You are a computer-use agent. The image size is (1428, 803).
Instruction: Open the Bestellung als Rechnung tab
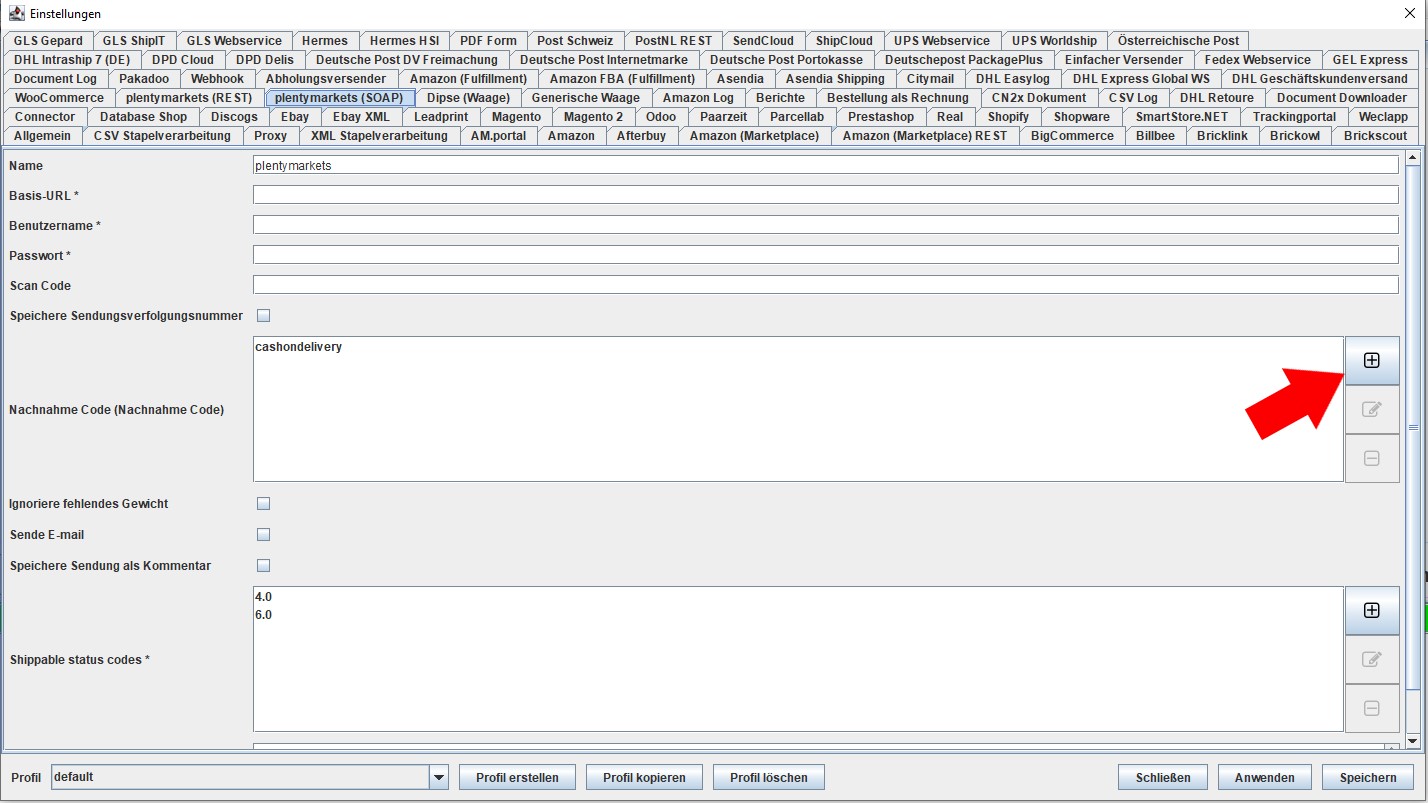(x=898, y=98)
